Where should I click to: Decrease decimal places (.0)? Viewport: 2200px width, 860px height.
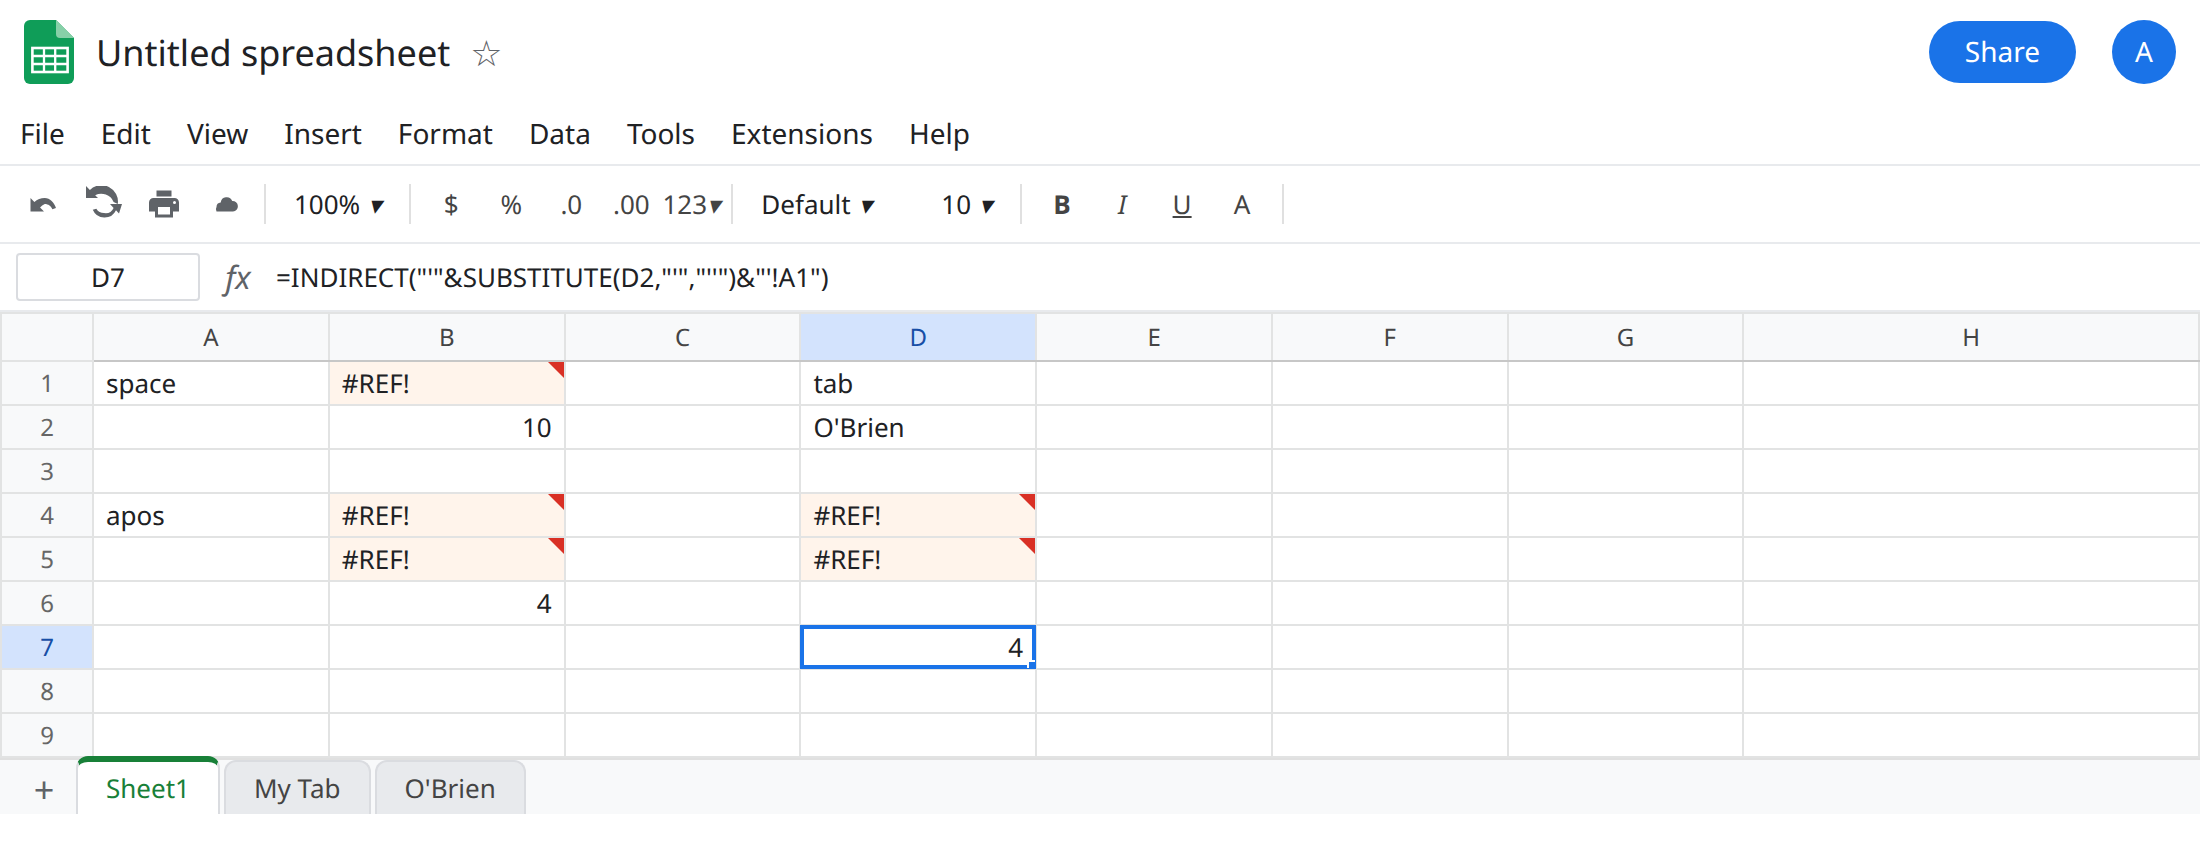(x=571, y=205)
